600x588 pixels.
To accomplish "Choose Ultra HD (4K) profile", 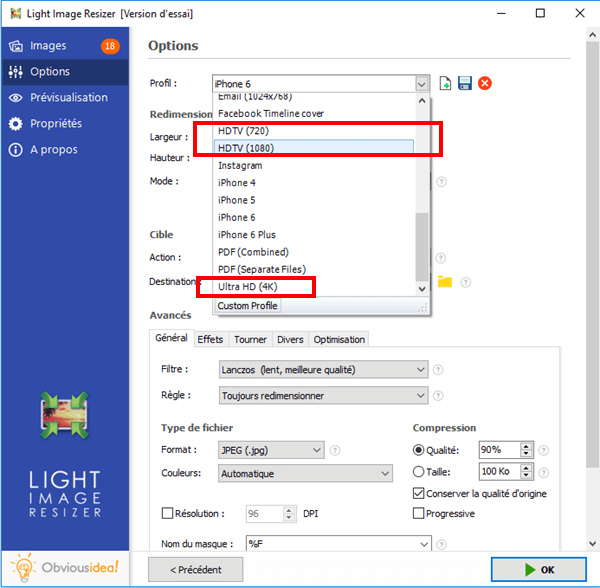I will click(315, 287).
